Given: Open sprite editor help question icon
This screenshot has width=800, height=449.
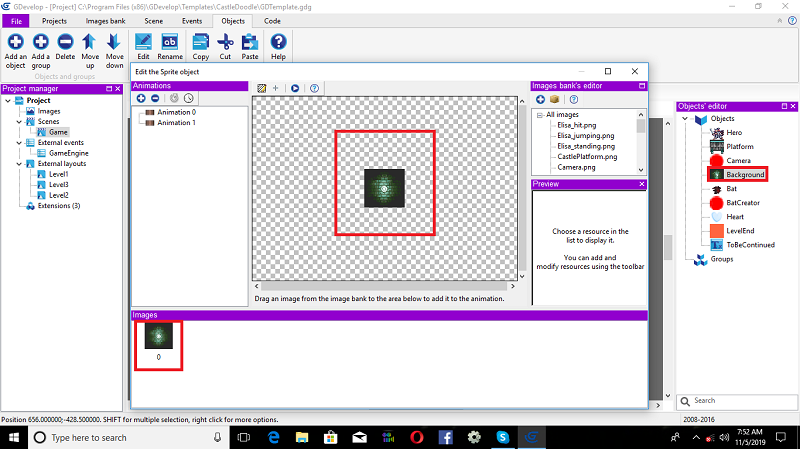Looking at the screenshot, I should (x=314, y=88).
